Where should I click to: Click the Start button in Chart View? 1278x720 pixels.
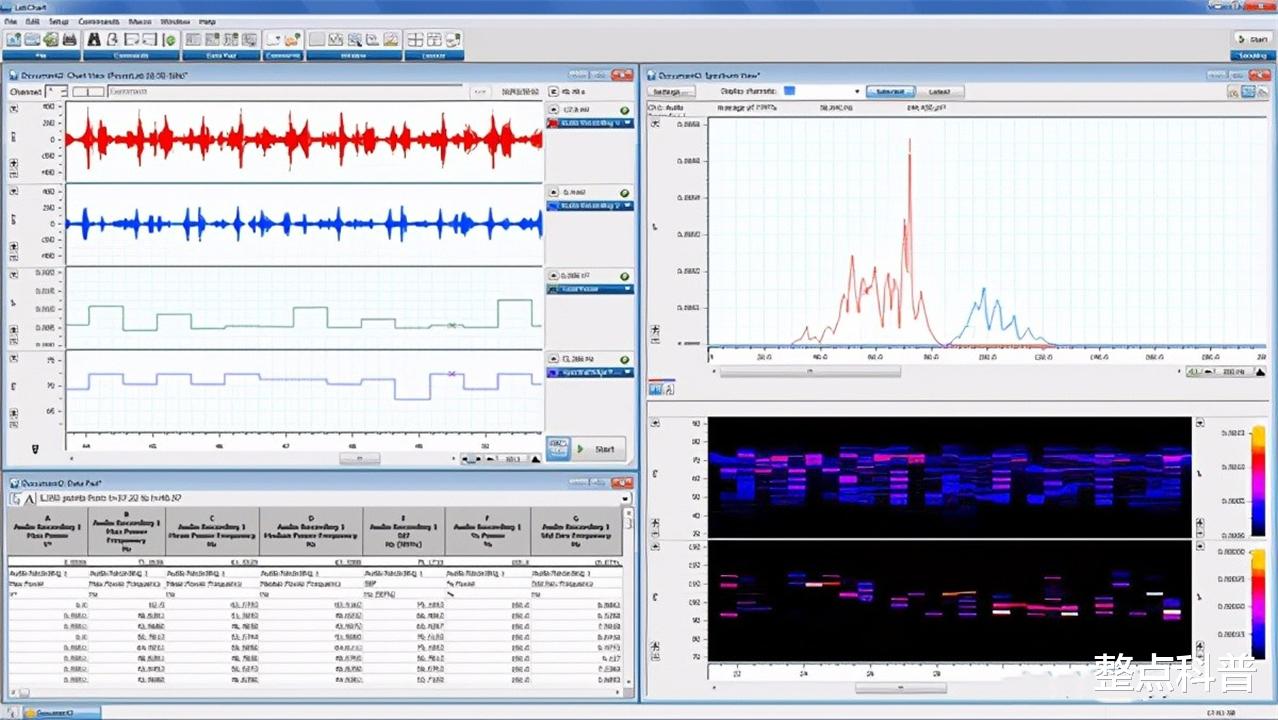pos(598,449)
